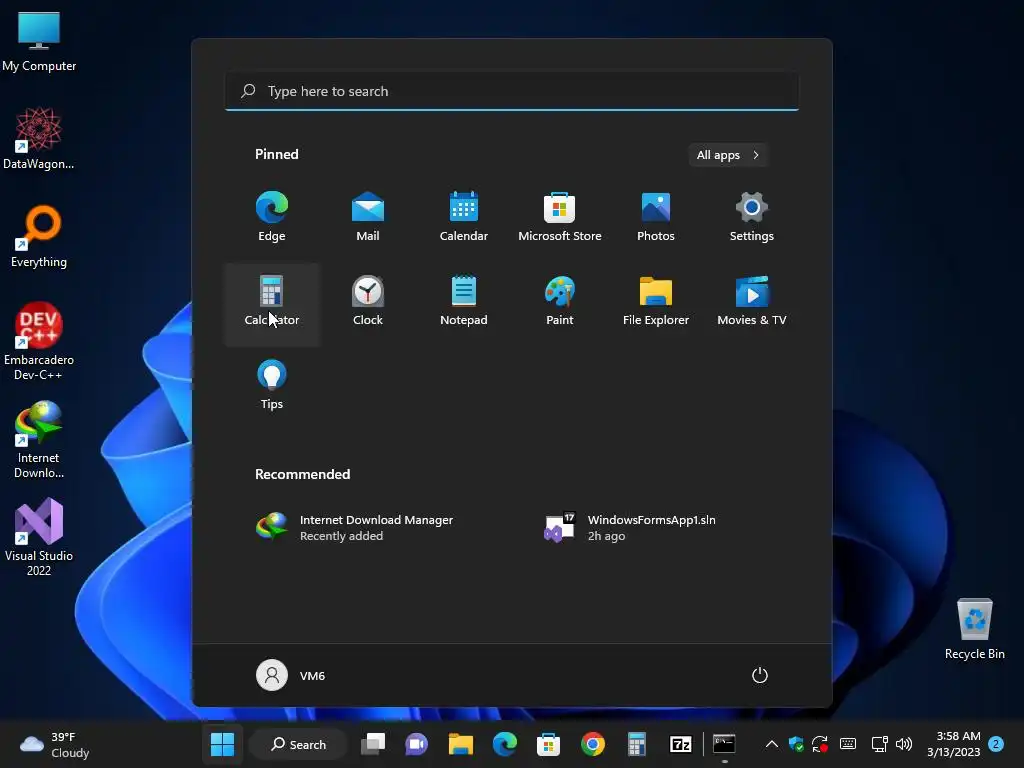The image size is (1024, 768).
Task: Select the My Computer desktop icon
Action: (x=39, y=42)
